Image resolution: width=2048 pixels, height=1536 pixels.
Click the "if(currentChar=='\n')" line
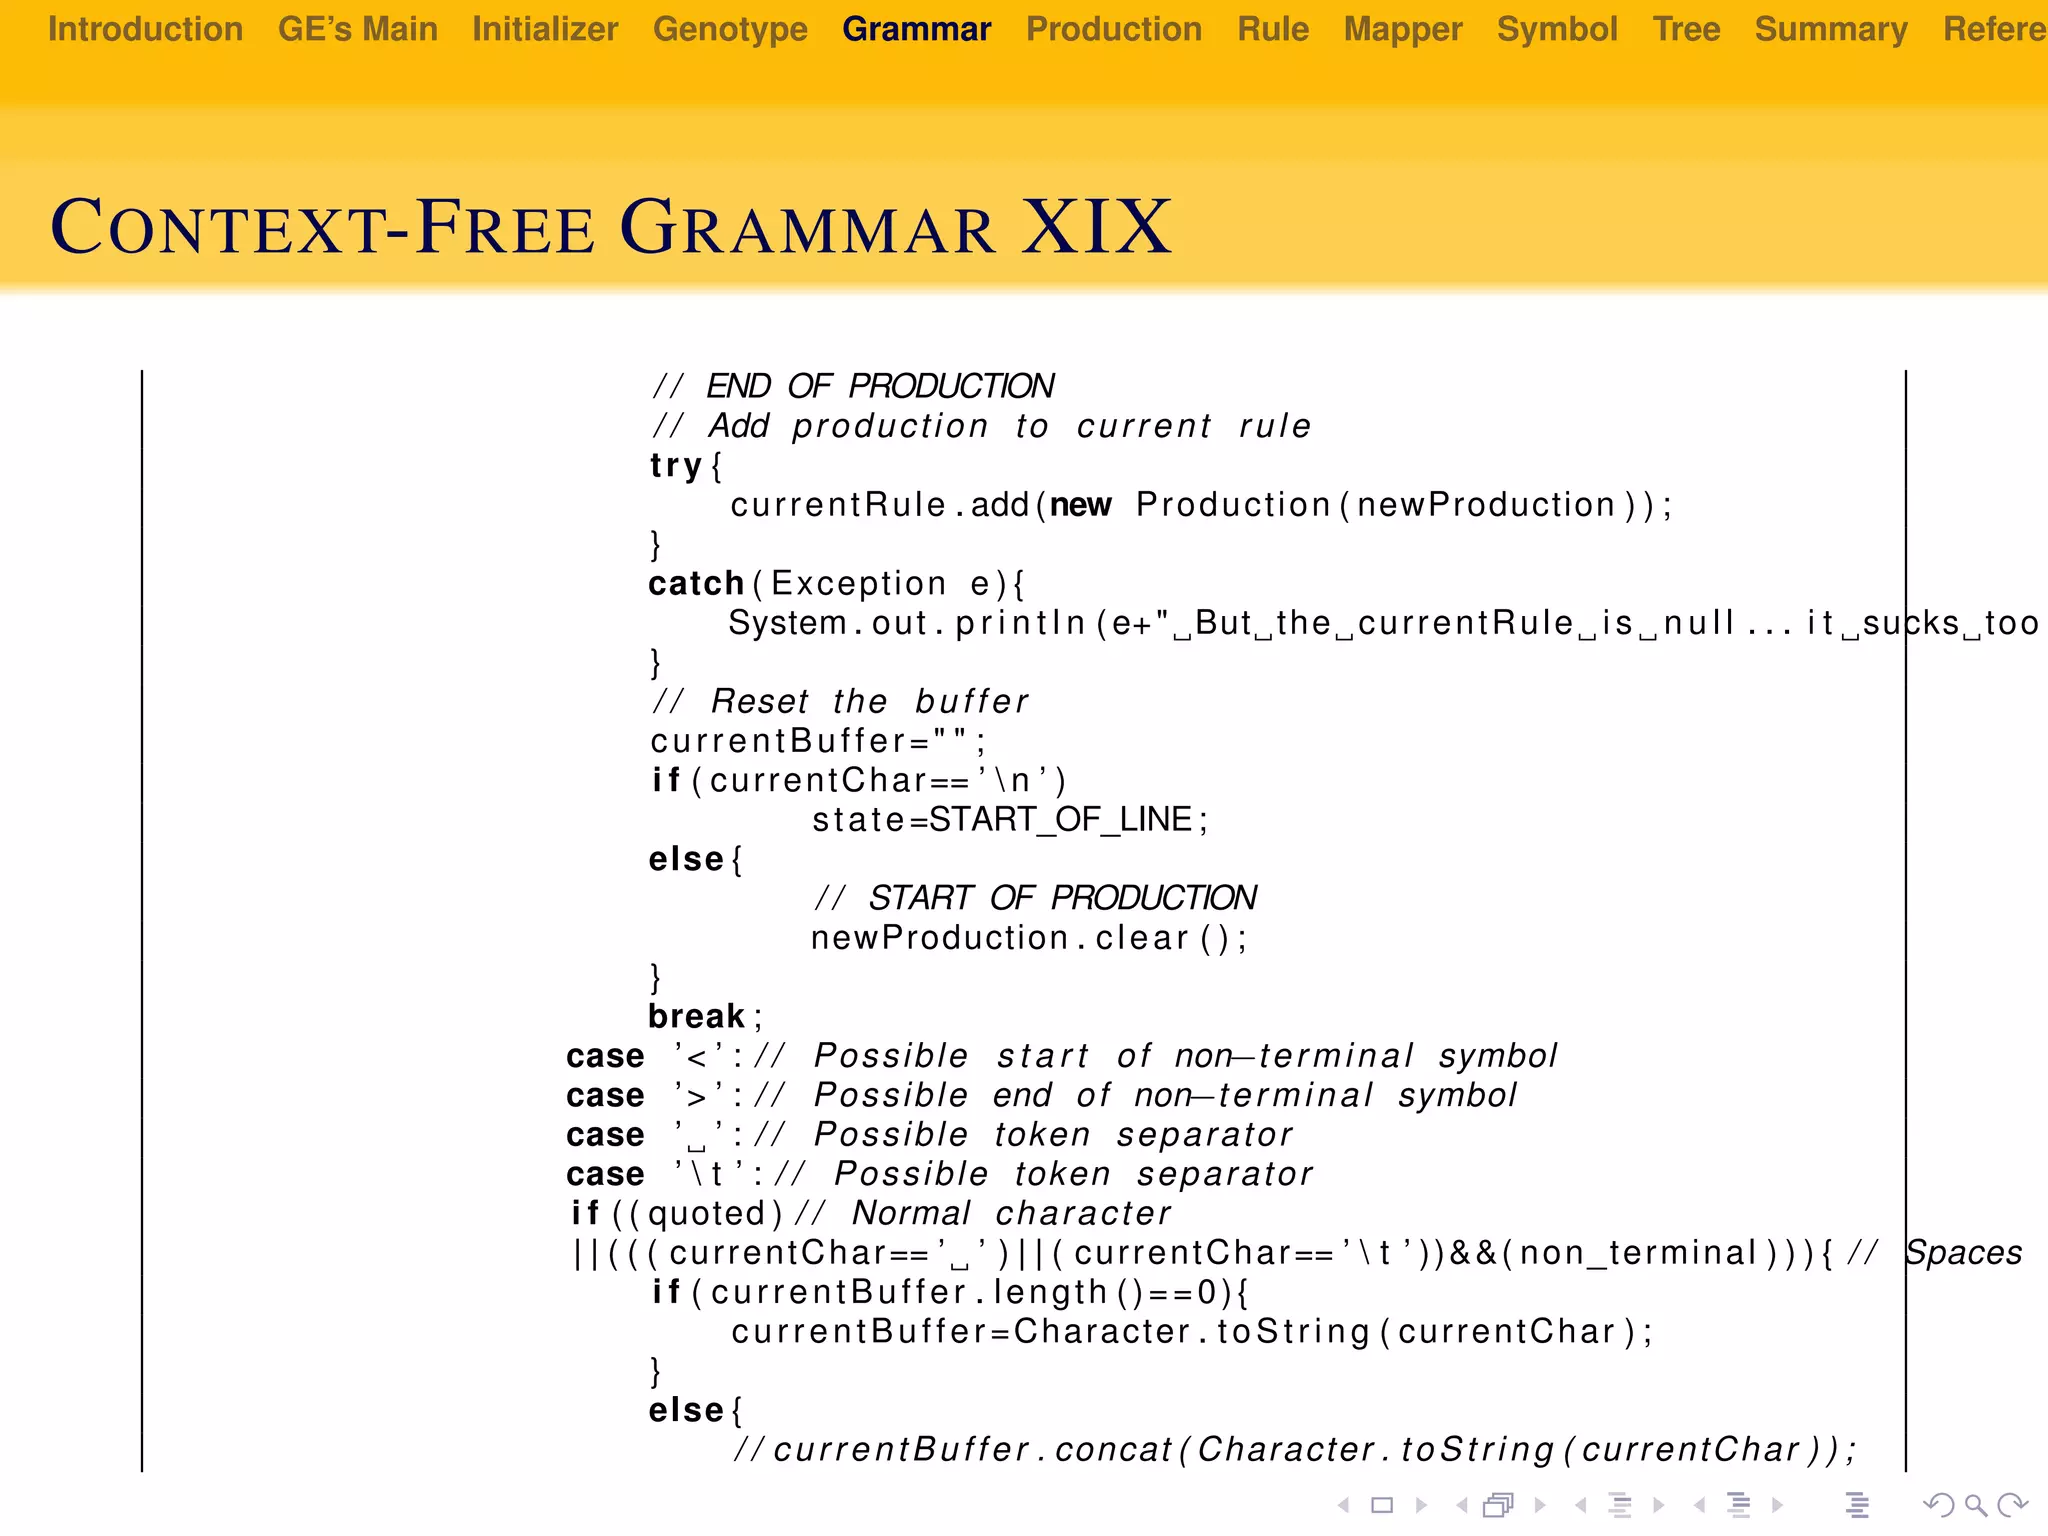coord(859,780)
